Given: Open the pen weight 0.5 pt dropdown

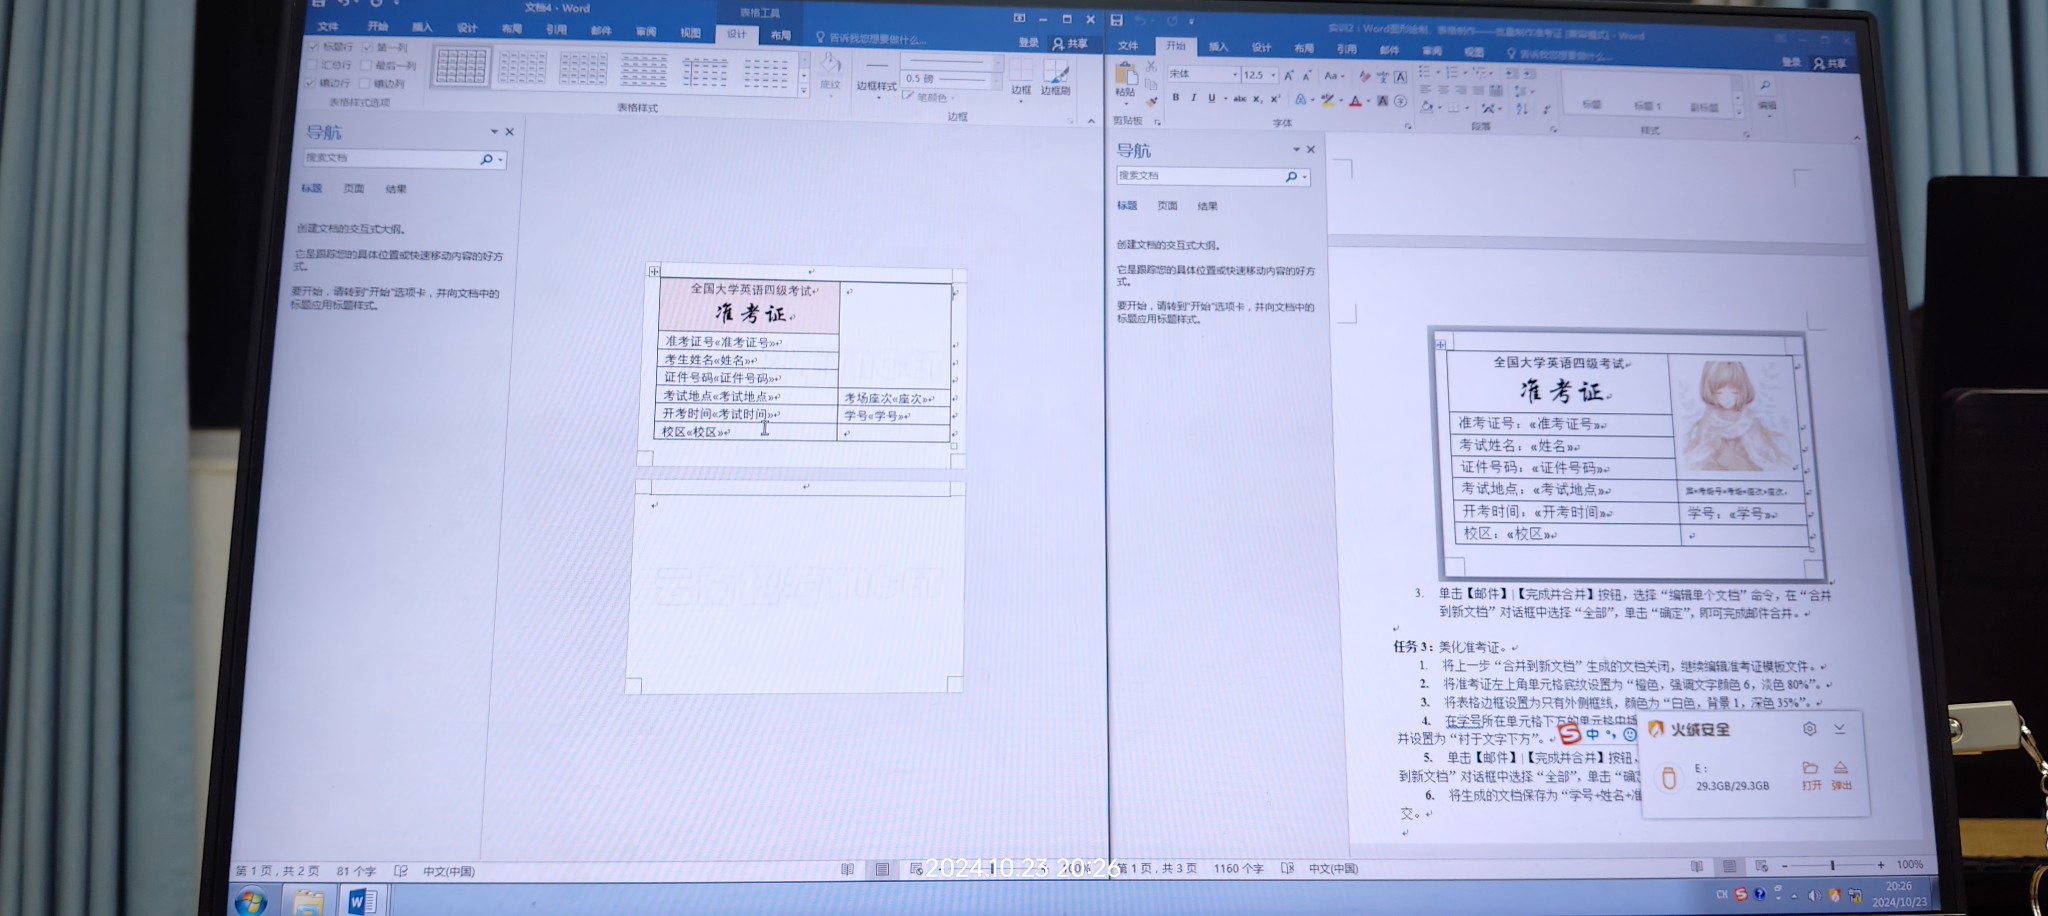Looking at the screenshot, I should point(997,79).
